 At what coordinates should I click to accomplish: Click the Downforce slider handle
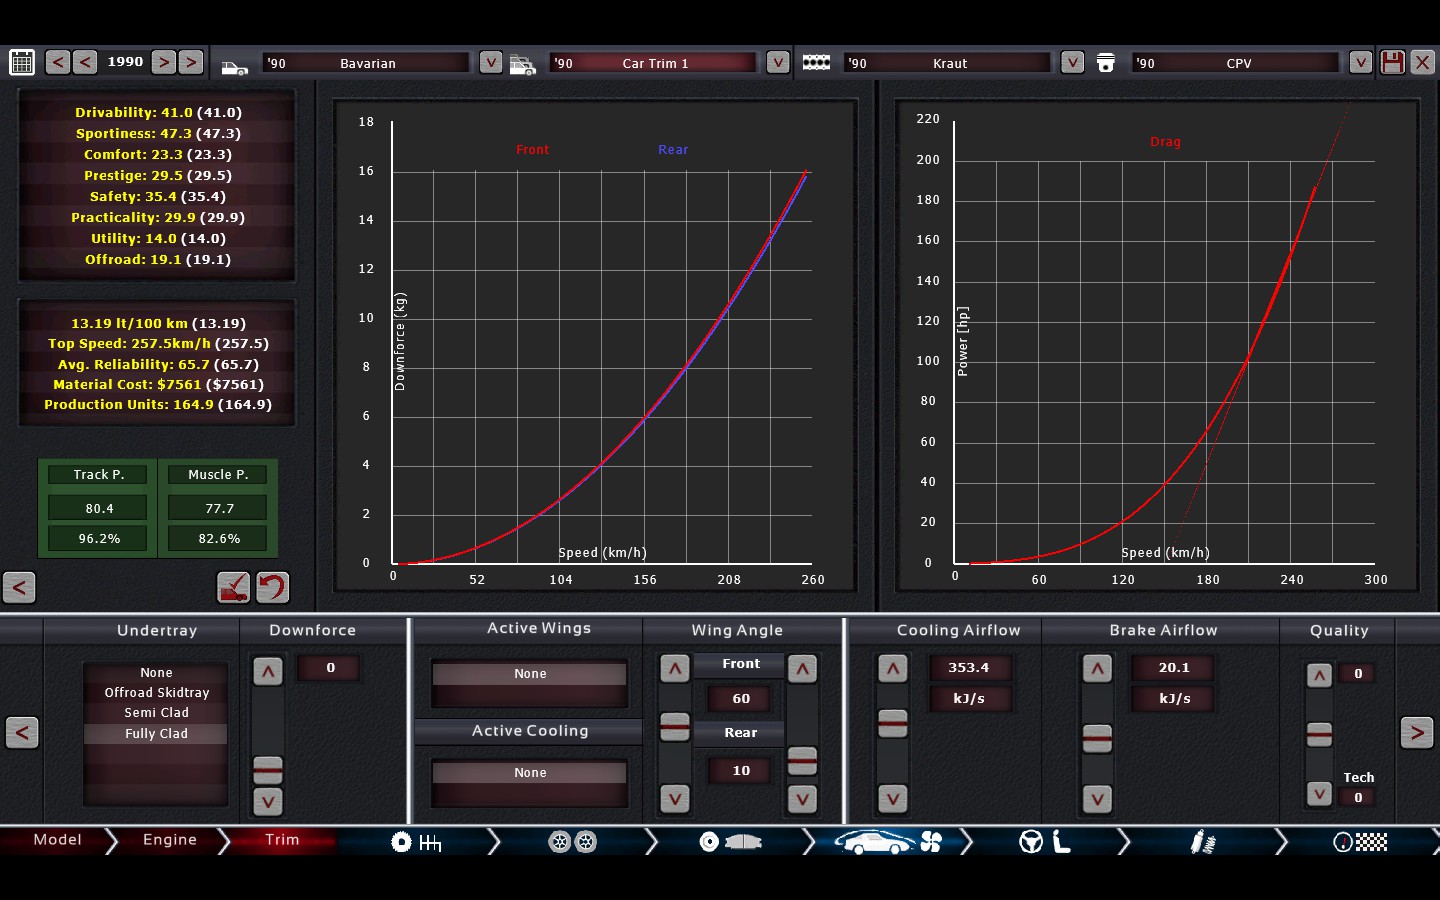tap(268, 770)
